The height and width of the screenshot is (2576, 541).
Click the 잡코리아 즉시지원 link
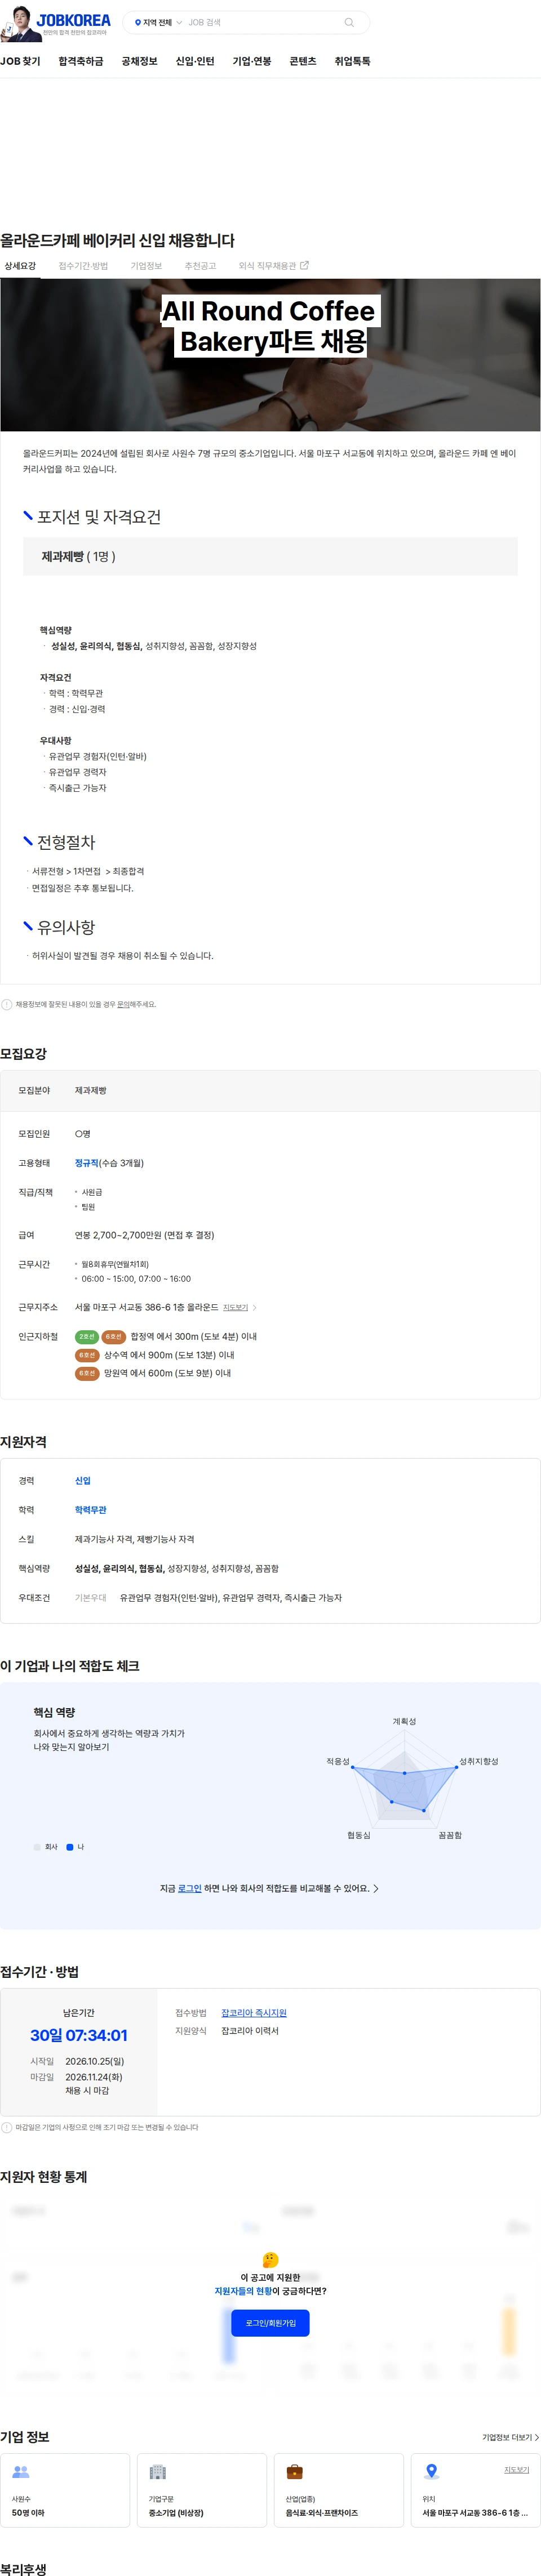tap(254, 2013)
